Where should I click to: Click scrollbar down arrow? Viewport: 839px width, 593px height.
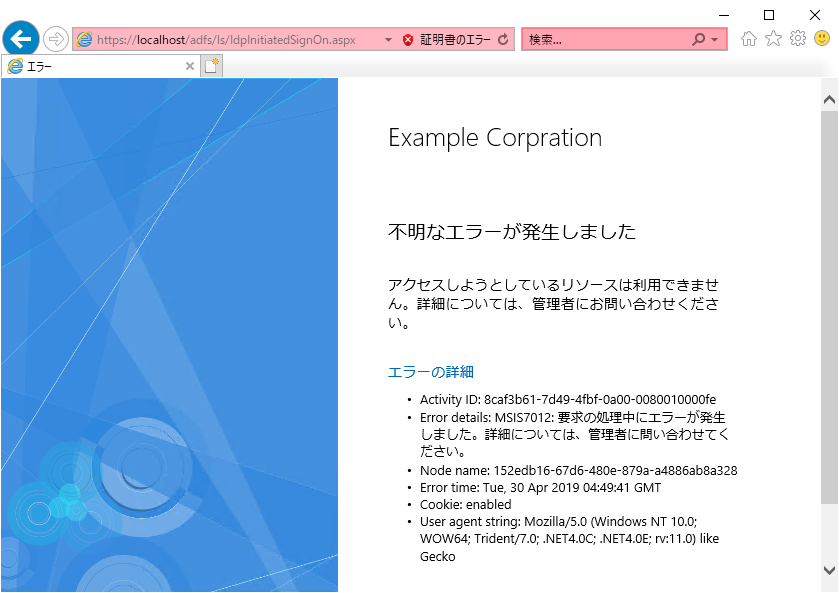point(829,570)
